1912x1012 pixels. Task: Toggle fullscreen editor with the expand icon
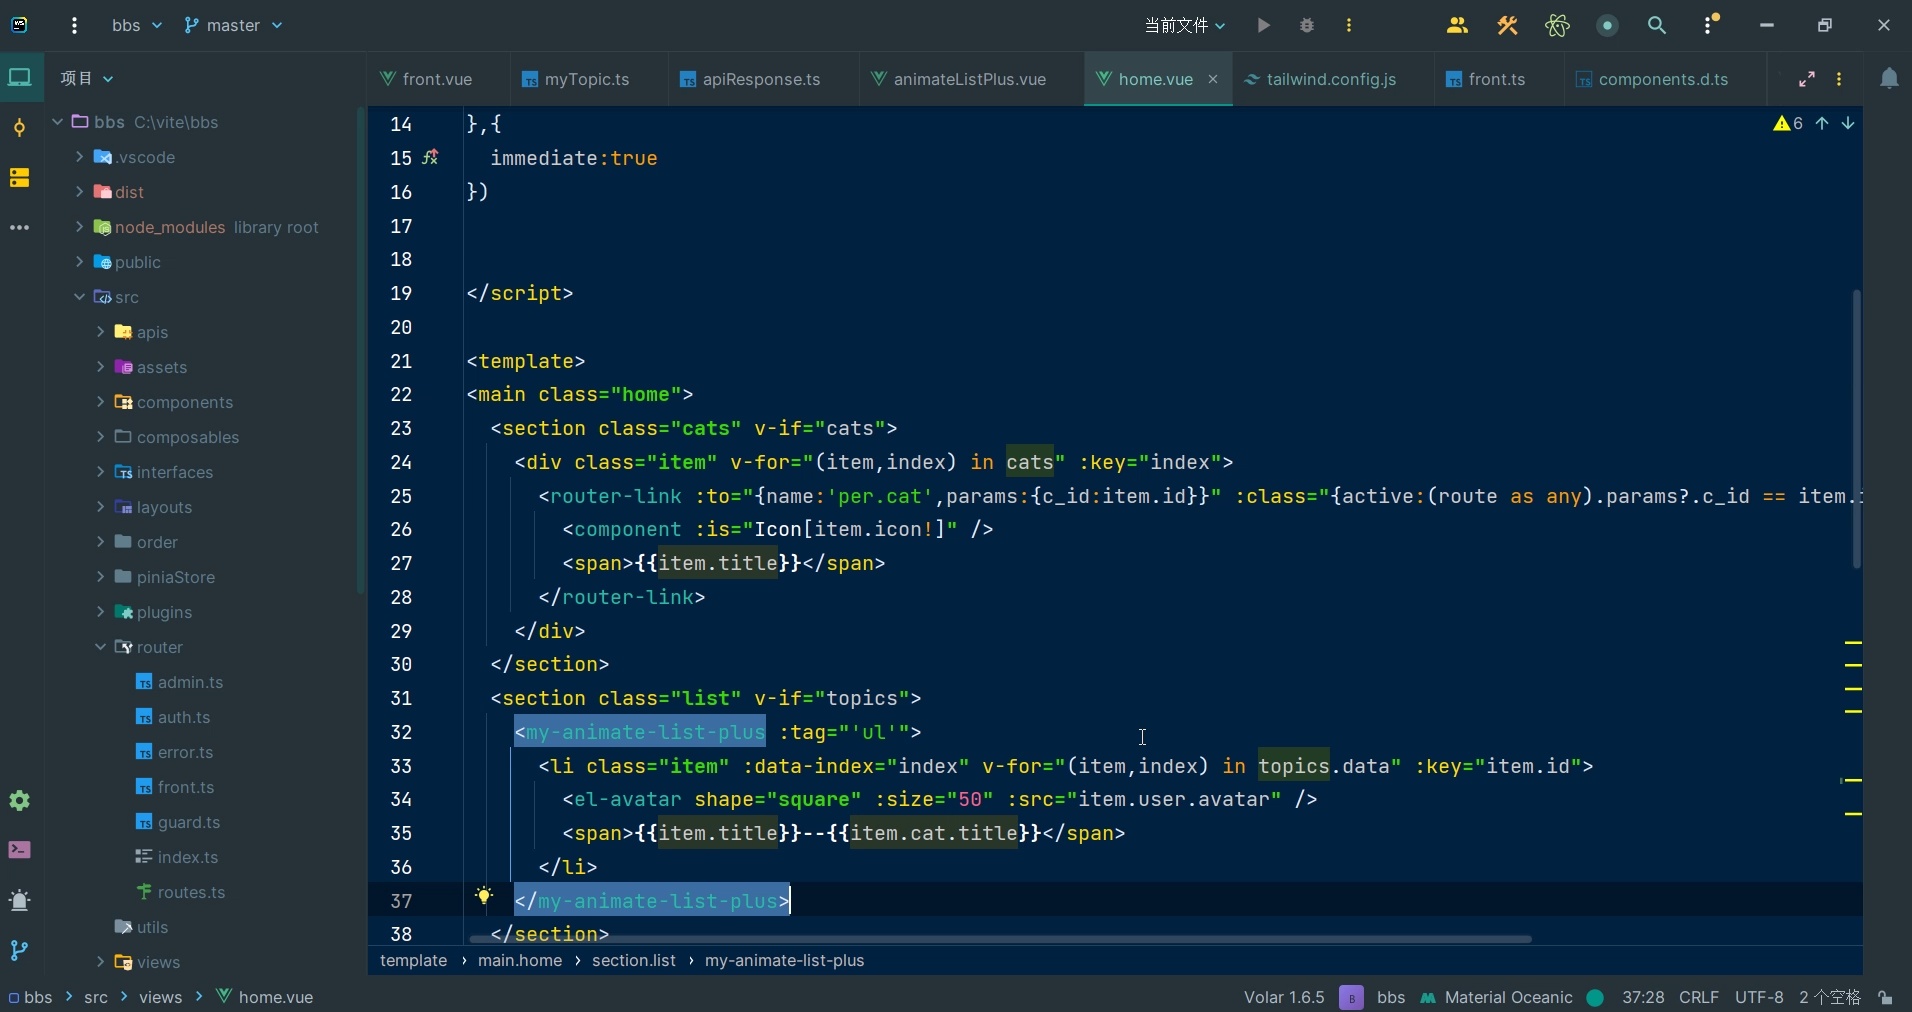click(1806, 80)
